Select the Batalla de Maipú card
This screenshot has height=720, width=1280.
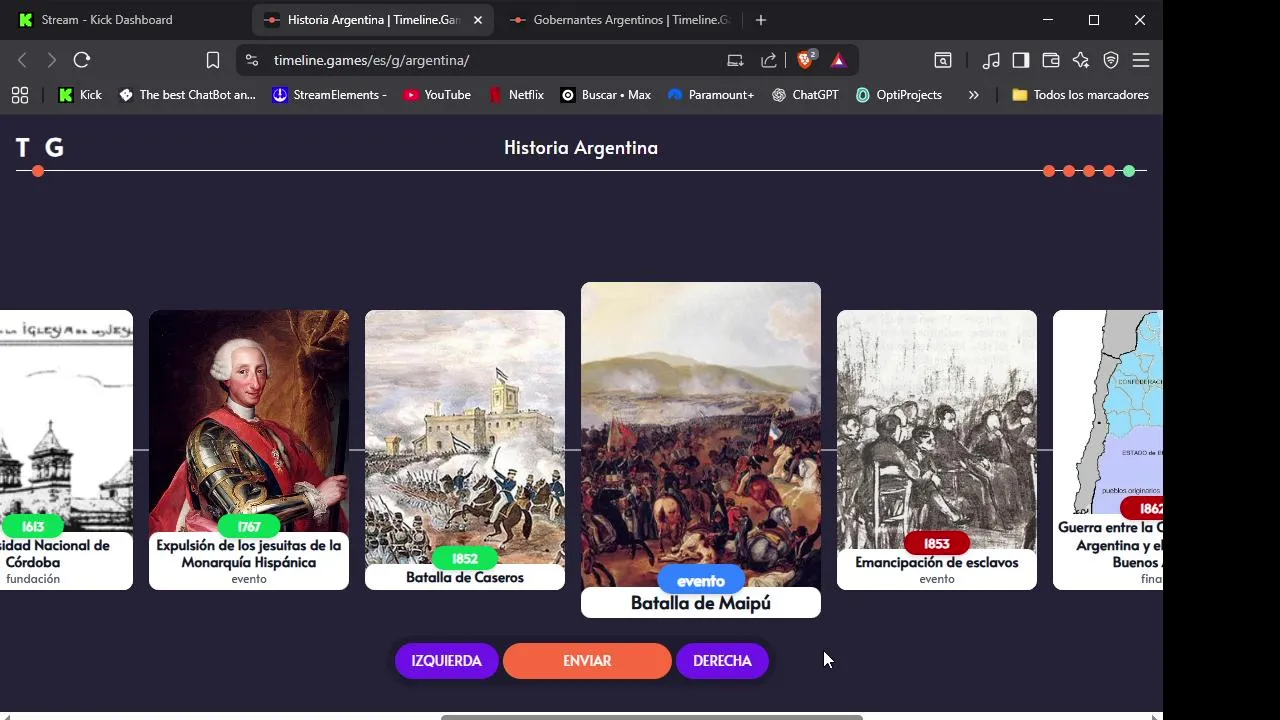701,450
